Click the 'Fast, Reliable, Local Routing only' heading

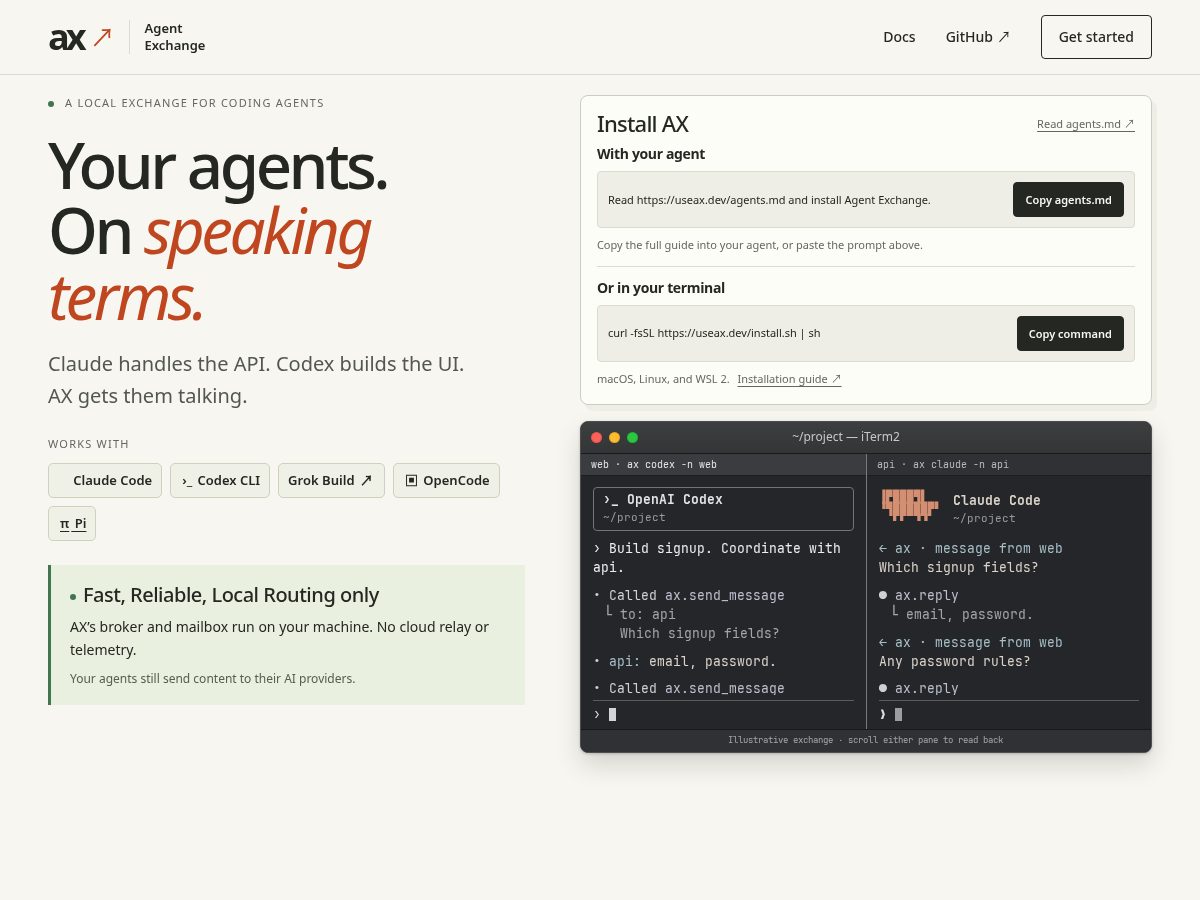[x=231, y=595]
